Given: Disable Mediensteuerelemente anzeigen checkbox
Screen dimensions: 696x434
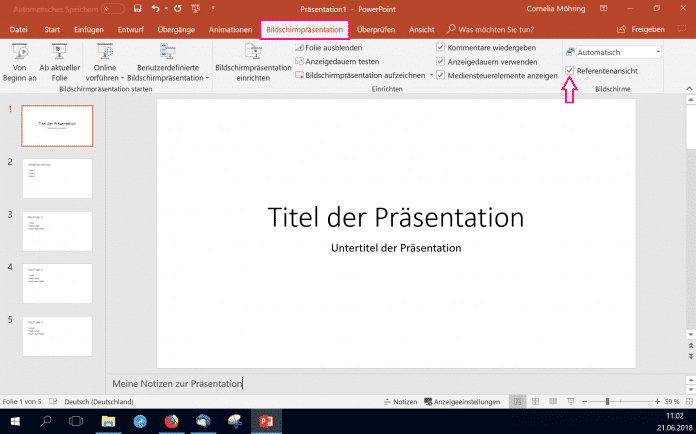Looking at the screenshot, I should (442, 75).
